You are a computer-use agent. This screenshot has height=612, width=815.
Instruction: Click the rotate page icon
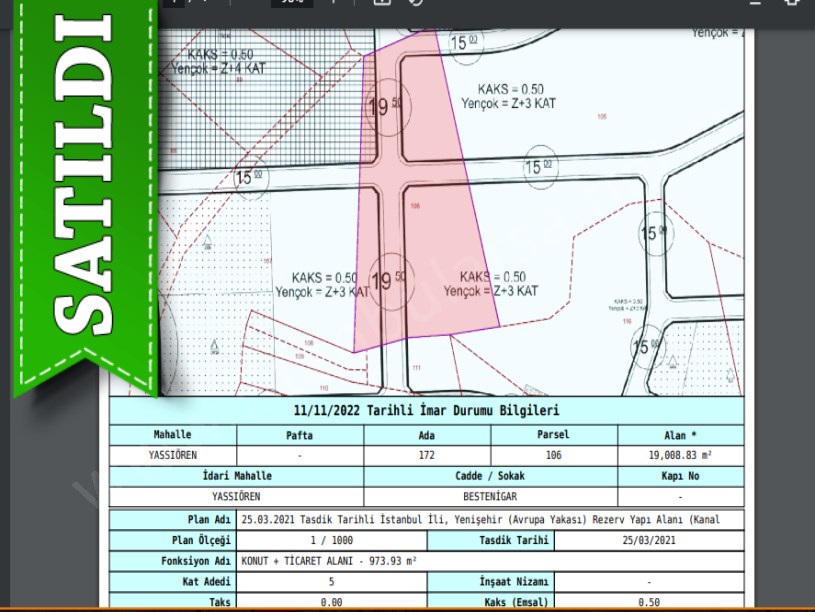coord(415,3)
